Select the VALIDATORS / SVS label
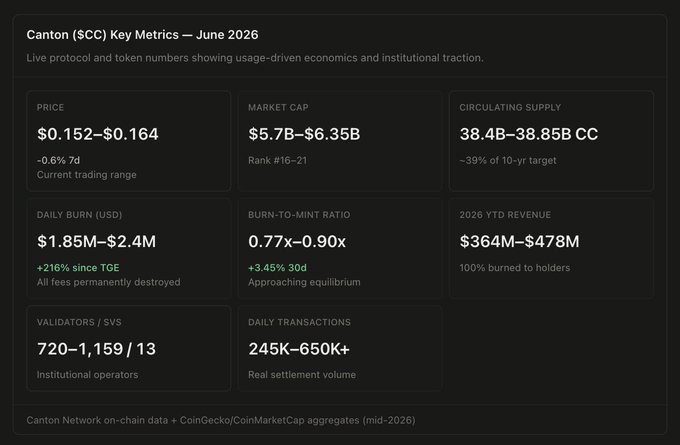The width and height of the screenshot is (680, 445). 79,322
